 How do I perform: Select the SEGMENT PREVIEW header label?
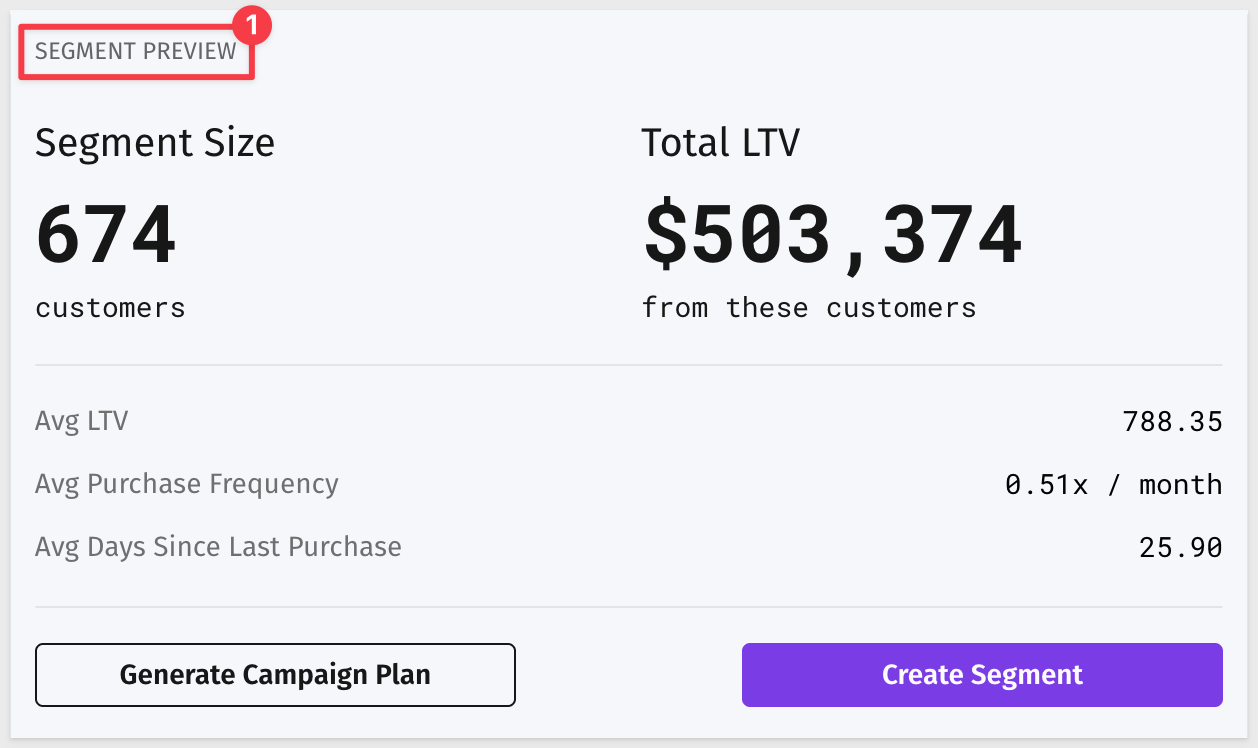136,51
